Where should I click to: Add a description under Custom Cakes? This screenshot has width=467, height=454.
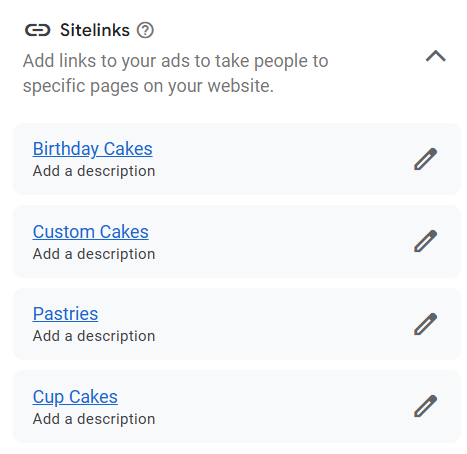(x=94, y=254)
